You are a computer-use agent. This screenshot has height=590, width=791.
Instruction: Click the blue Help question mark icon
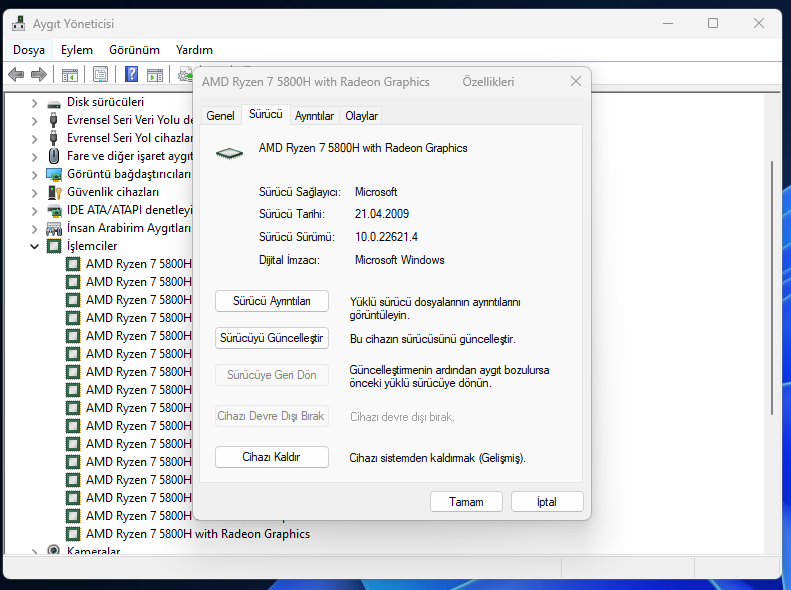click(x=131, y=75)
